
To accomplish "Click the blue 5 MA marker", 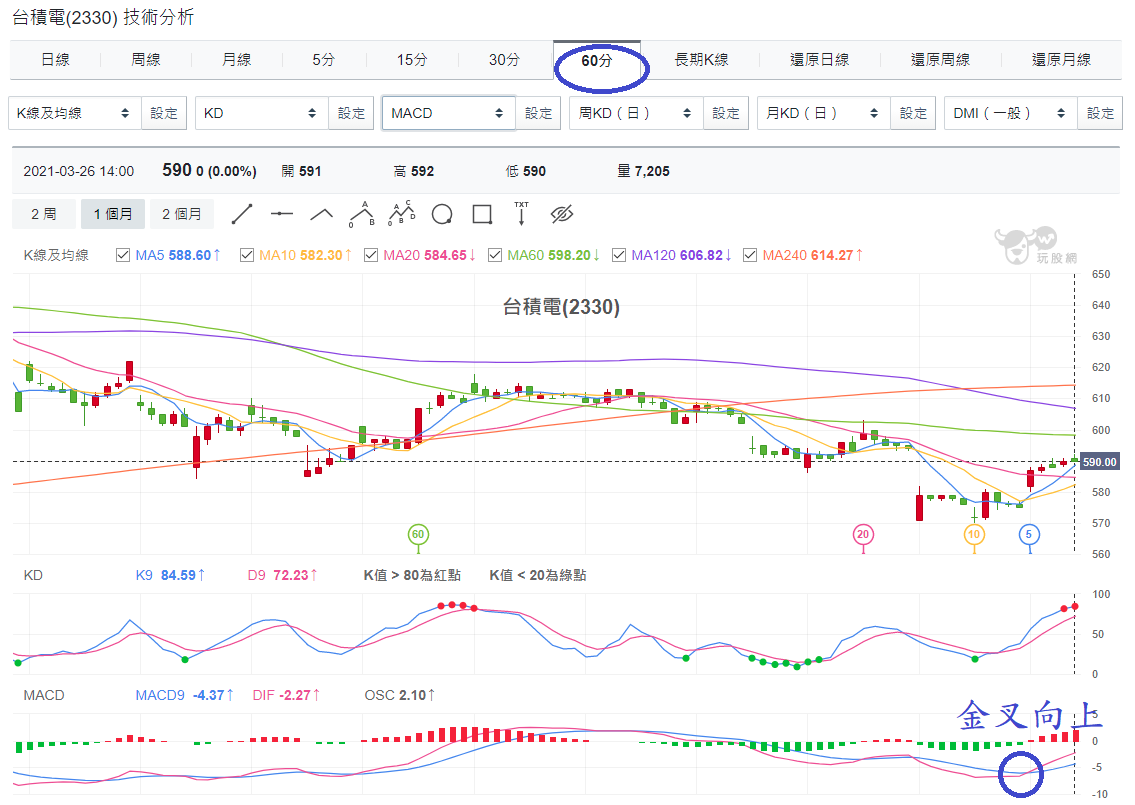I will pyautogui.click(x=1029, y=534).
